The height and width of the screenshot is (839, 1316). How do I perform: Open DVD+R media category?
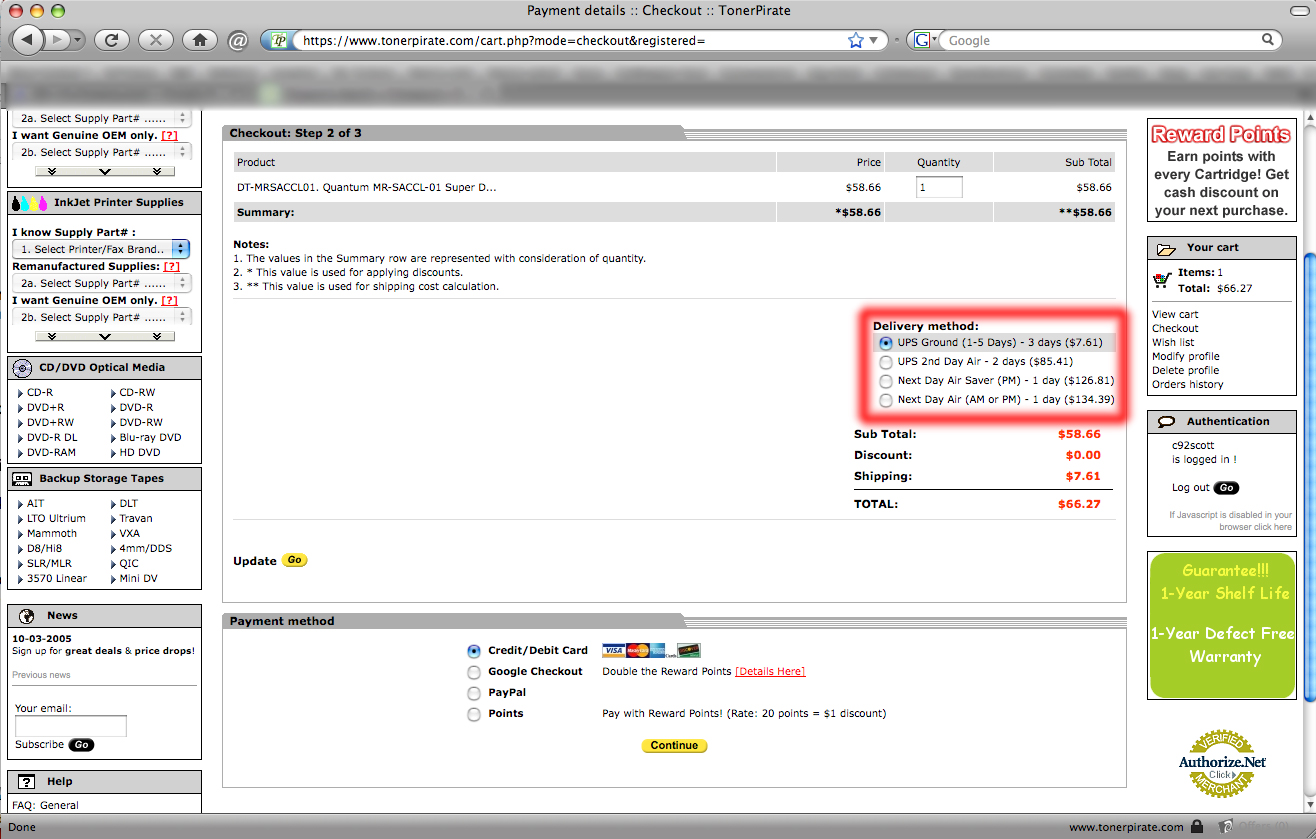pyautogui.click(x=45, y=408)
